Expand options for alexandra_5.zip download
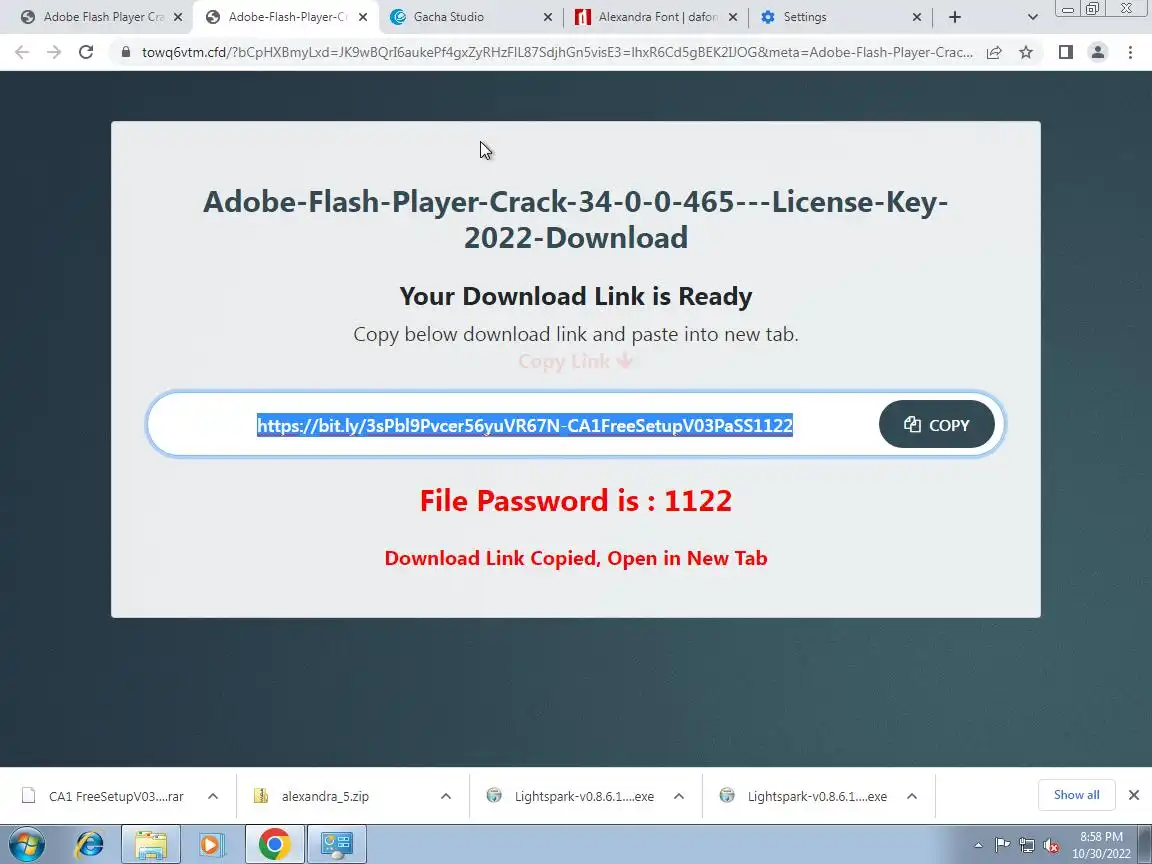Viewport: 1152px width, 864px height. 446,796
